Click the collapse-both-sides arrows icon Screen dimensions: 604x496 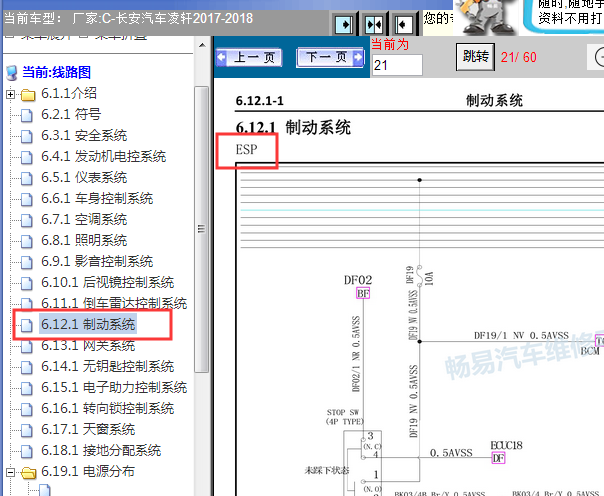pyautogui.click(x=374, y=25)
